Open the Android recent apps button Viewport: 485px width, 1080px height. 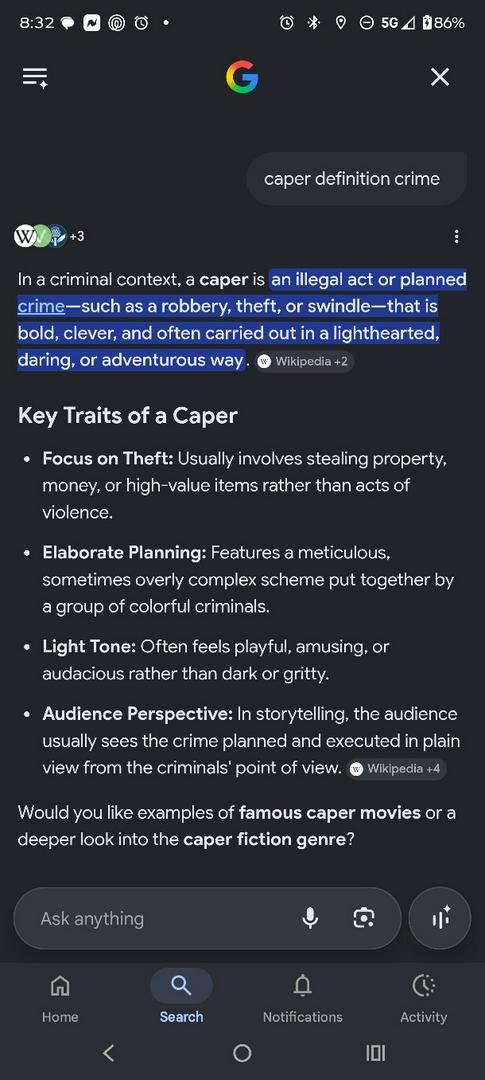tap(375, 1052)
